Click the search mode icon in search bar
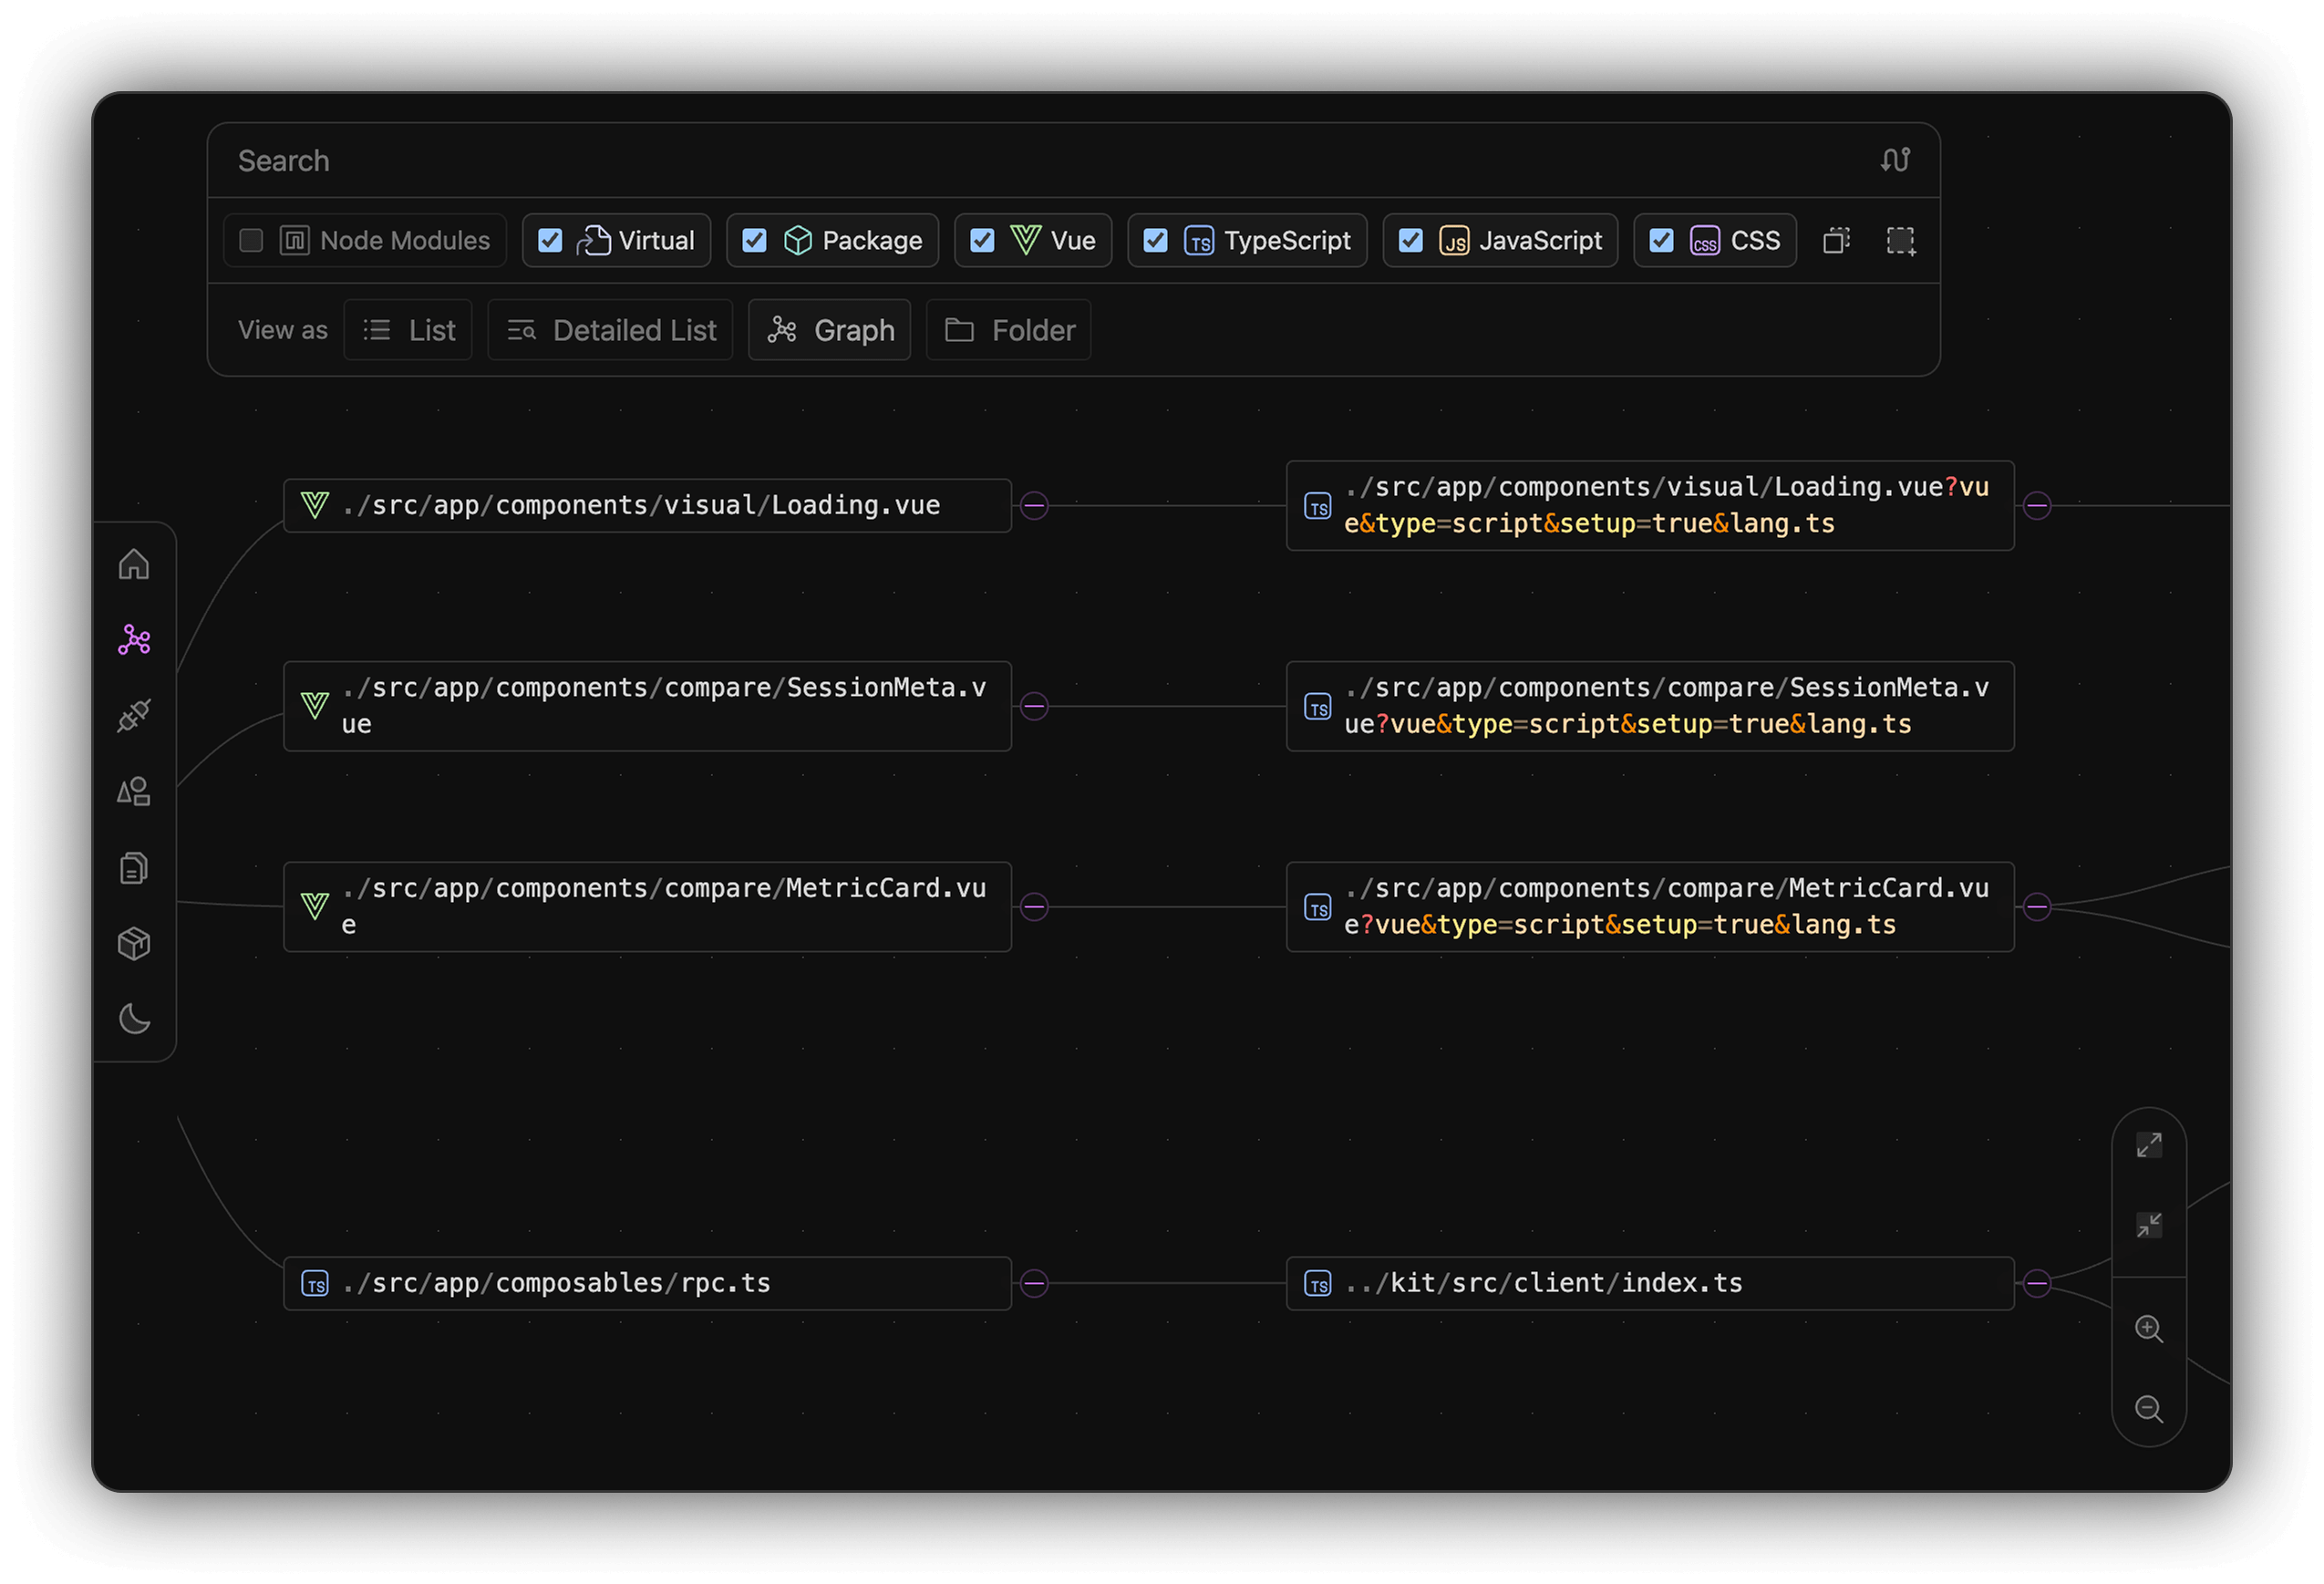Screen dimensions: 2324x1584 point(1894,160)
